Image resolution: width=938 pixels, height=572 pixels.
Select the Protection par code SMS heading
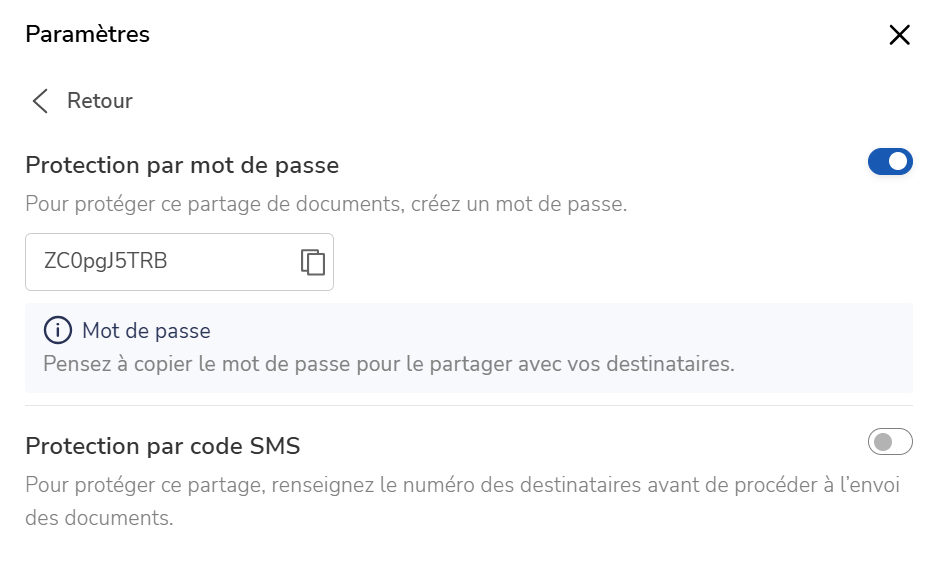point(163,446)
